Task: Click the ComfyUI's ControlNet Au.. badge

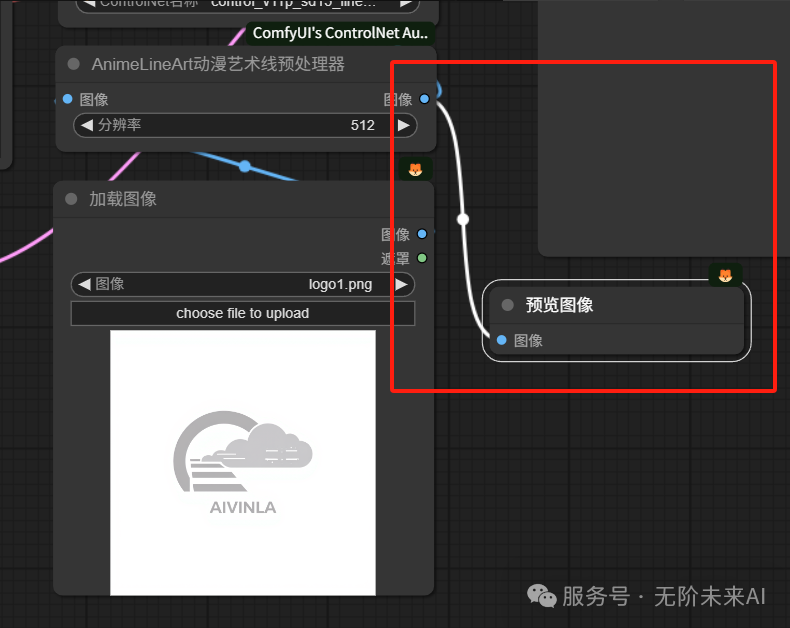Action: (x=340, y=33)
